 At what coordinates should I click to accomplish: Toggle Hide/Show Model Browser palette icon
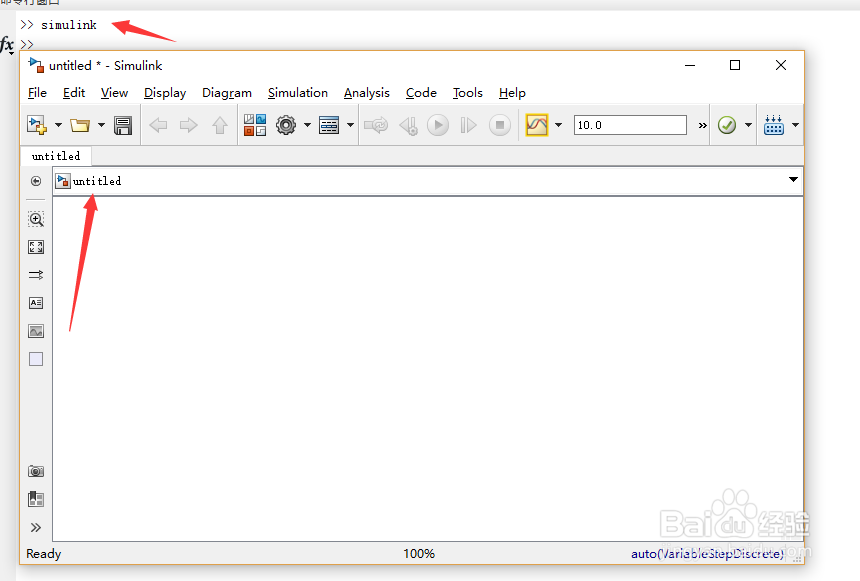pyautogui.click(x=36, y=181)
